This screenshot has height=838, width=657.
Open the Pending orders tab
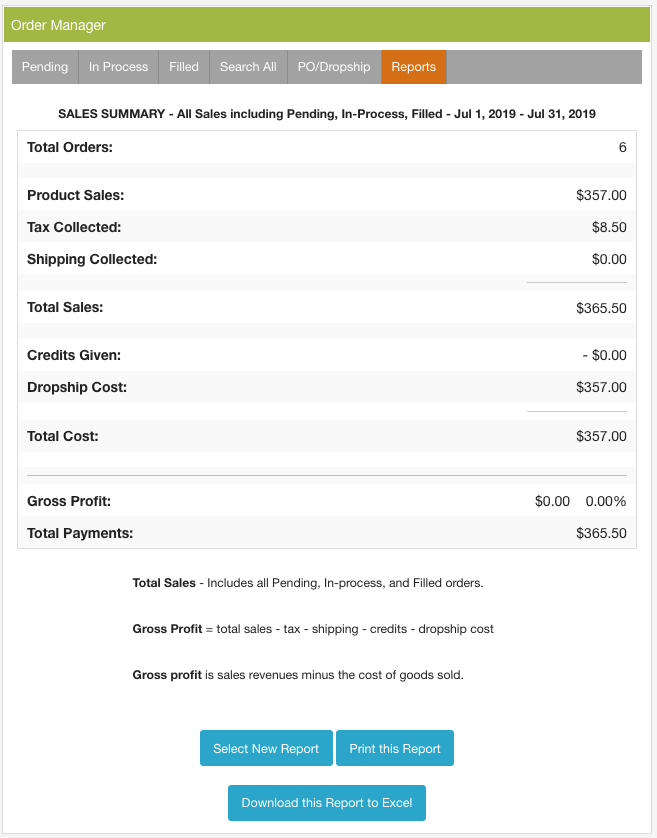pos(45,67)
